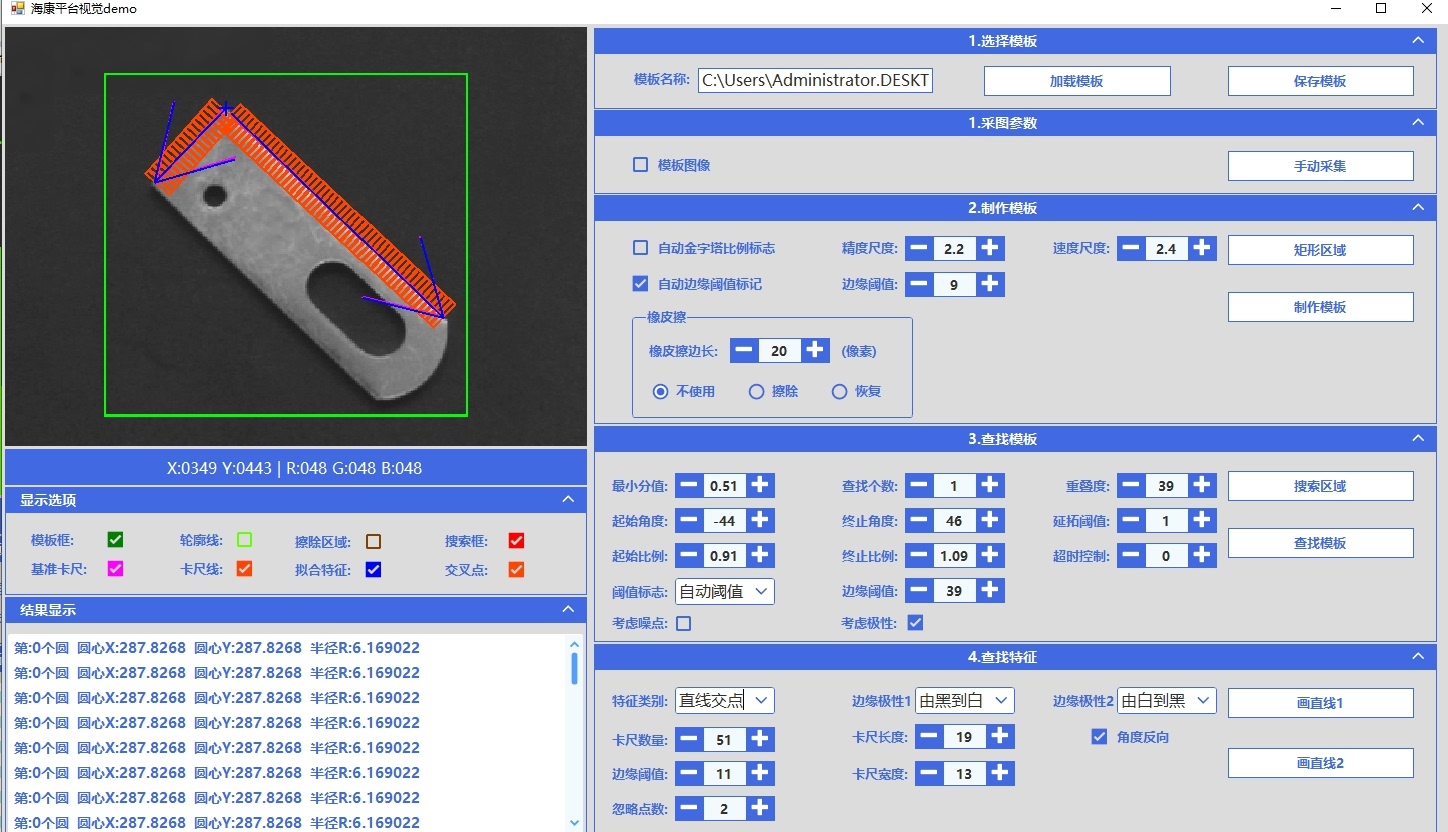Collapse the 3.查找模板 section
The image size is (1448, 832).
tap(1417, 439)
